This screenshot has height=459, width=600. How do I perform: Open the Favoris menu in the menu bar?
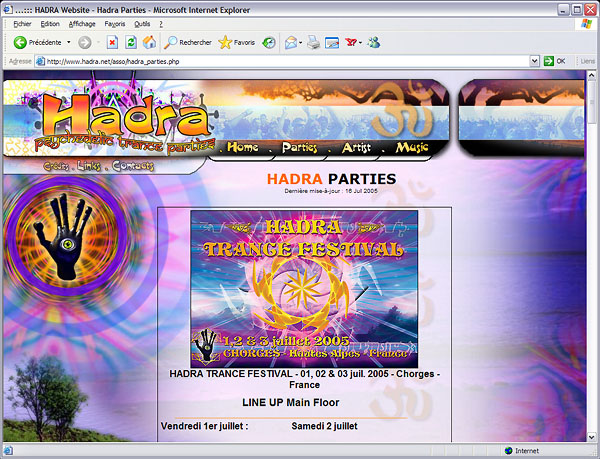coord(115,24)
